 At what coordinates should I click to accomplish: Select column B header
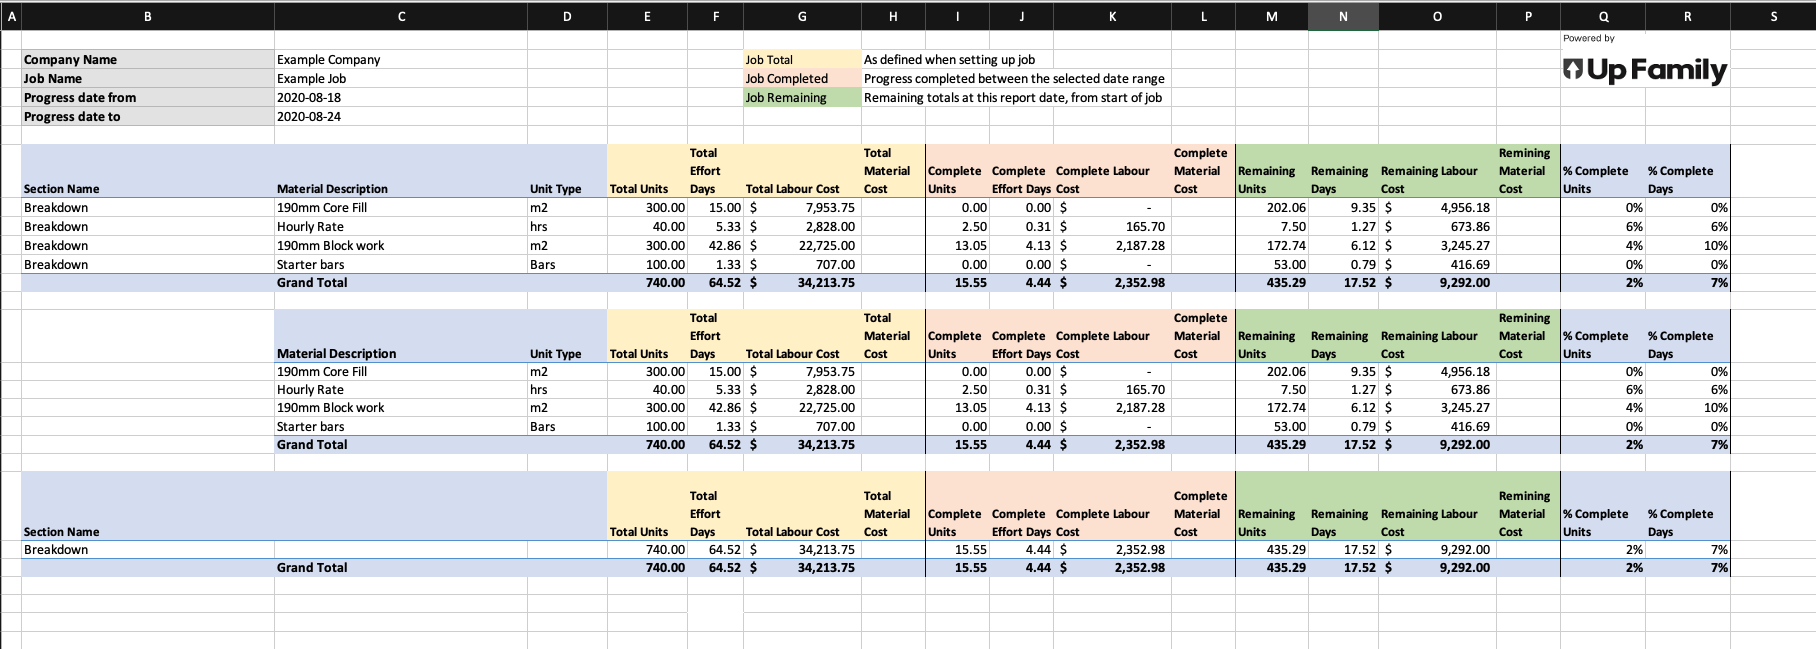pyautogui.click(x=148, y=16)
